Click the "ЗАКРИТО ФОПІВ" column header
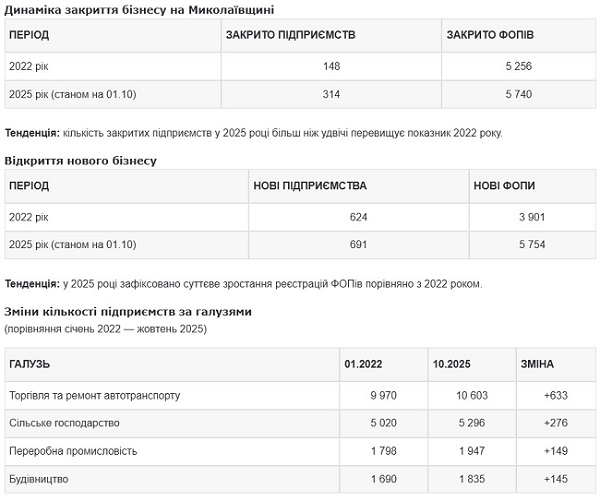The height and width of the screenshot is (501, 600). point(491,35)
